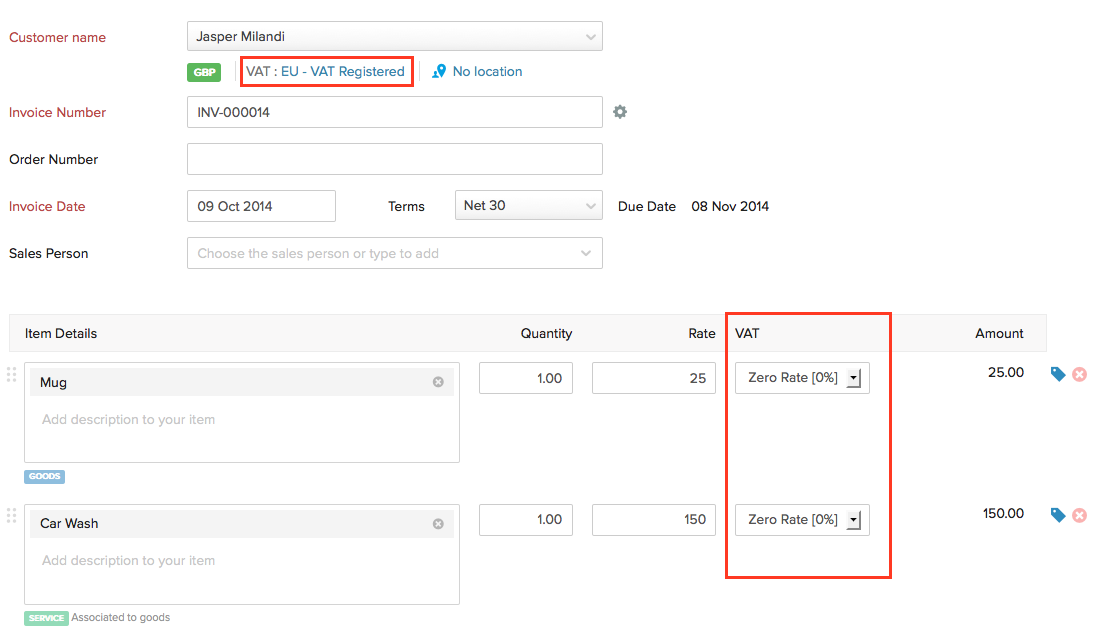Open the Sales Person dropdown
The width and height of the screenshot is (1105, 641).
click(394, 253)
